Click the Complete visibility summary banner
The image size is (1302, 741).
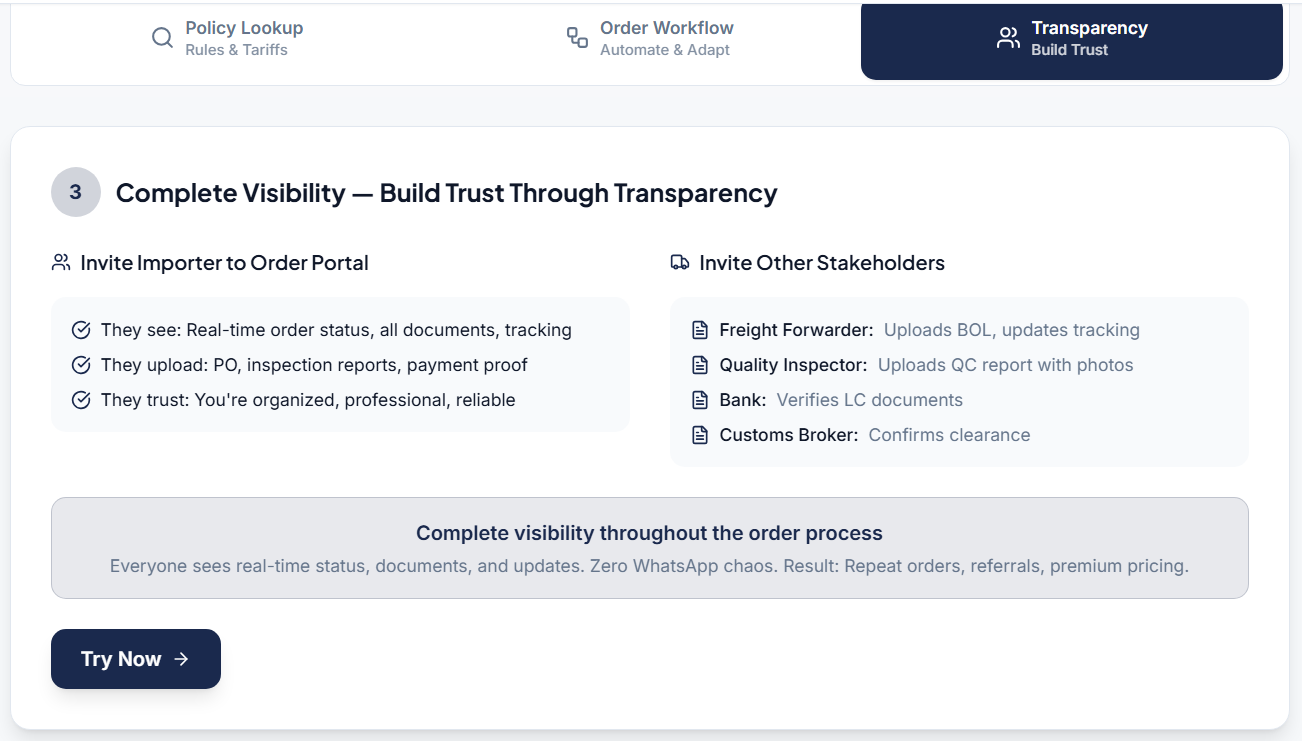pos(650,548)
